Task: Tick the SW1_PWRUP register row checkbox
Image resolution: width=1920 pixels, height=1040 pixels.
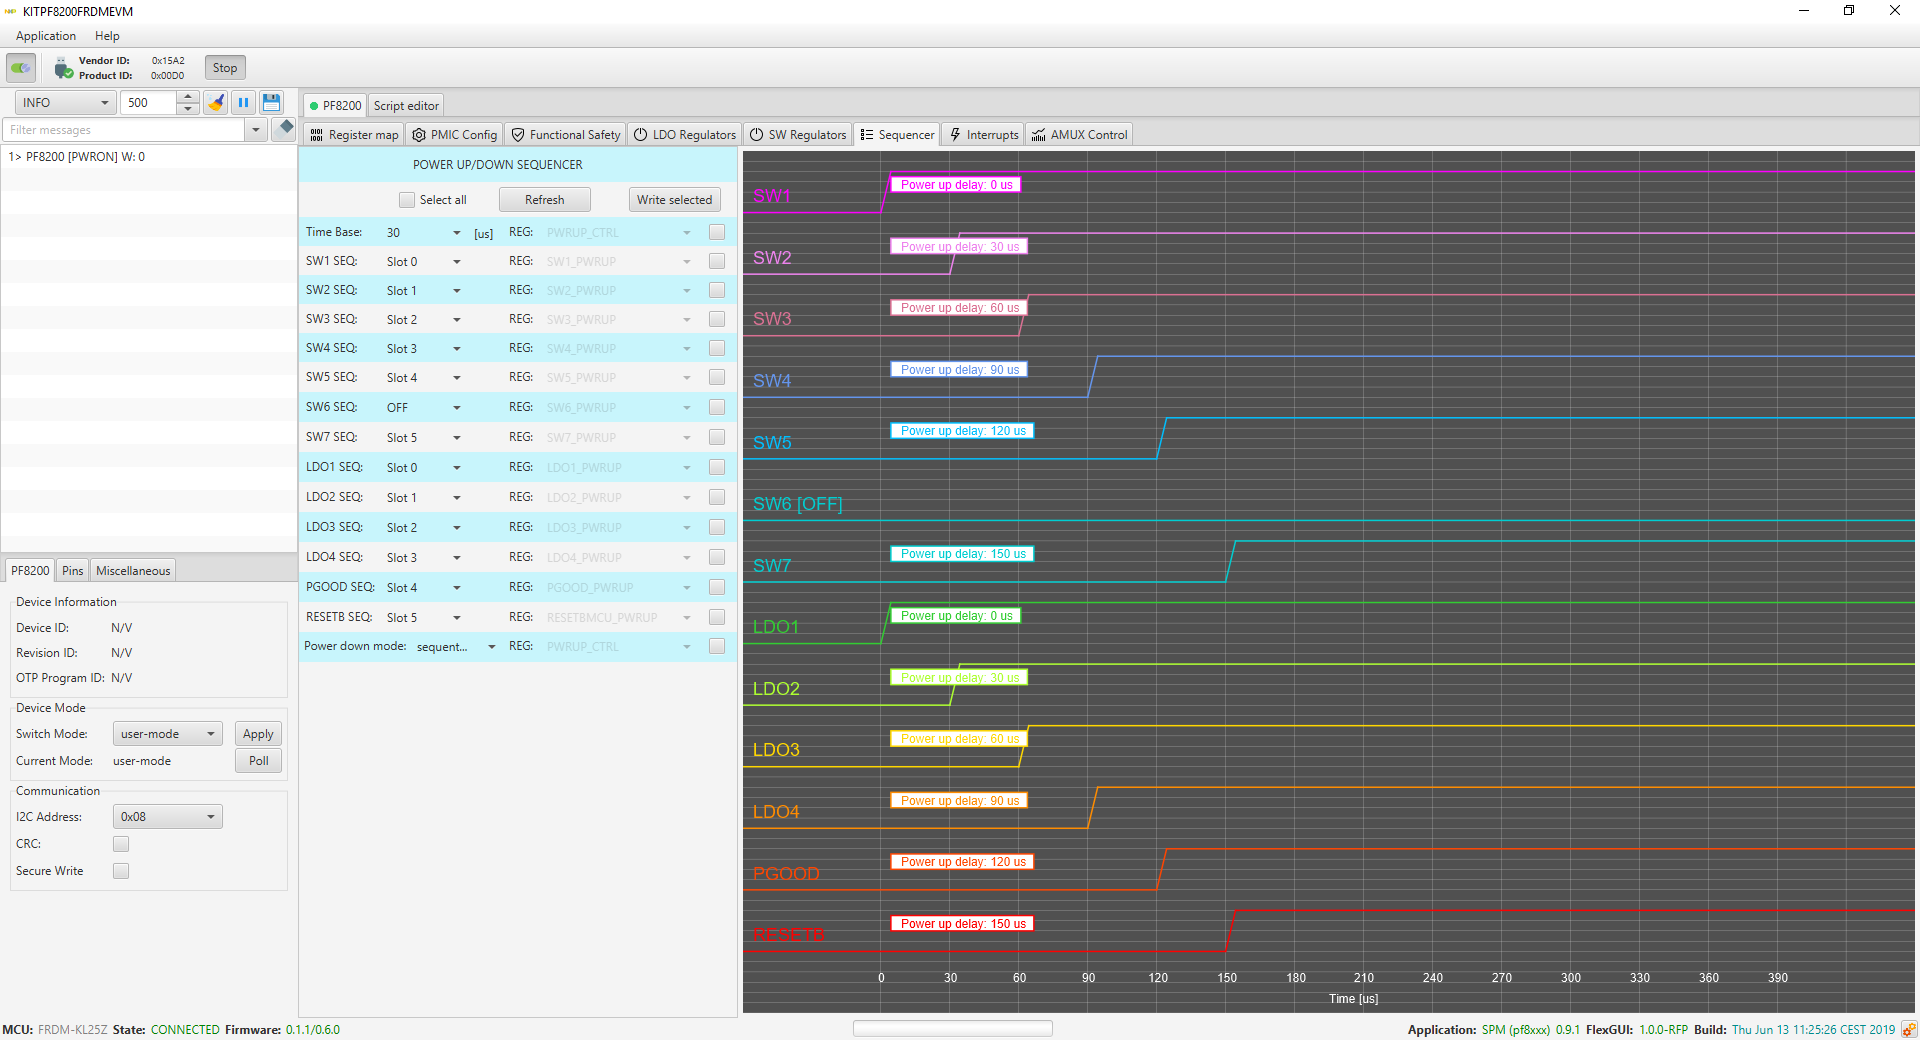Action: (x=717, y=261)
